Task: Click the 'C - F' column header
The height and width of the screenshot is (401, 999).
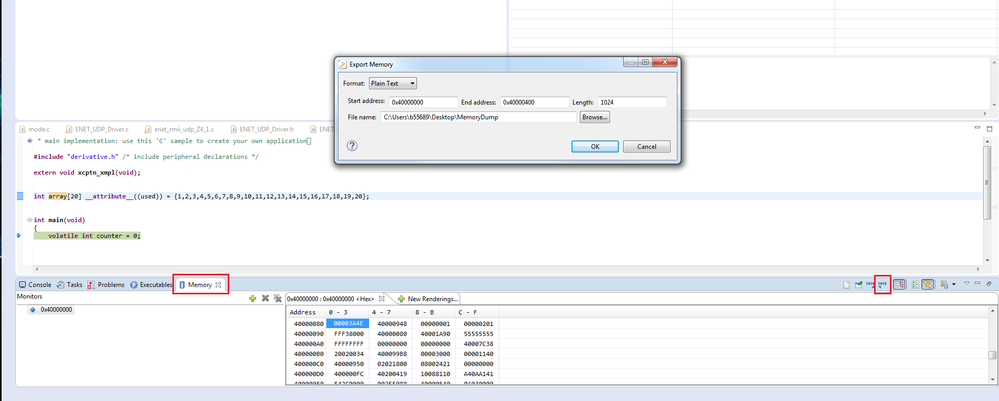Action: pyautogui.click(x=477, y=312)
